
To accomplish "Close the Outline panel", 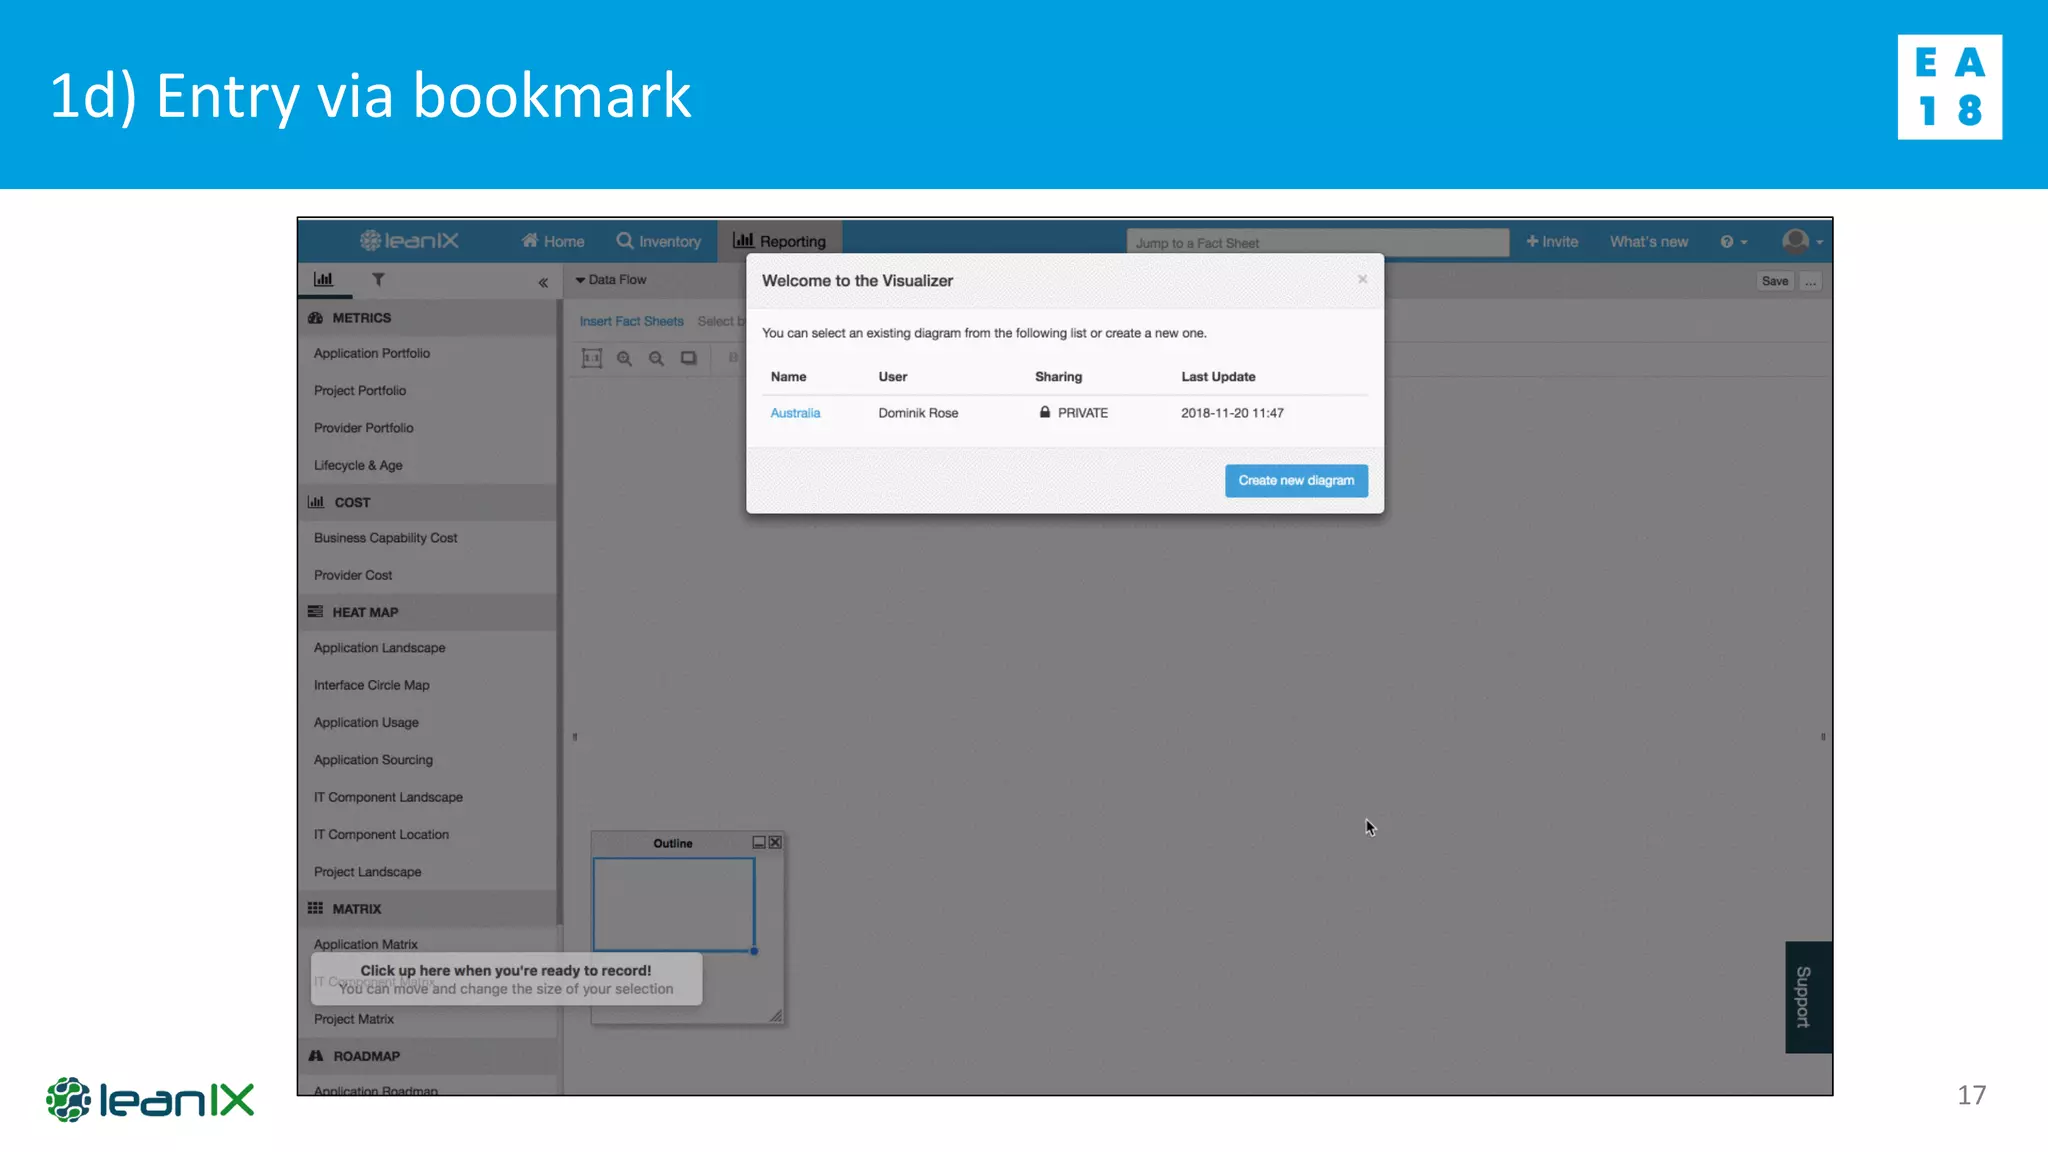I will click(775, 843).
